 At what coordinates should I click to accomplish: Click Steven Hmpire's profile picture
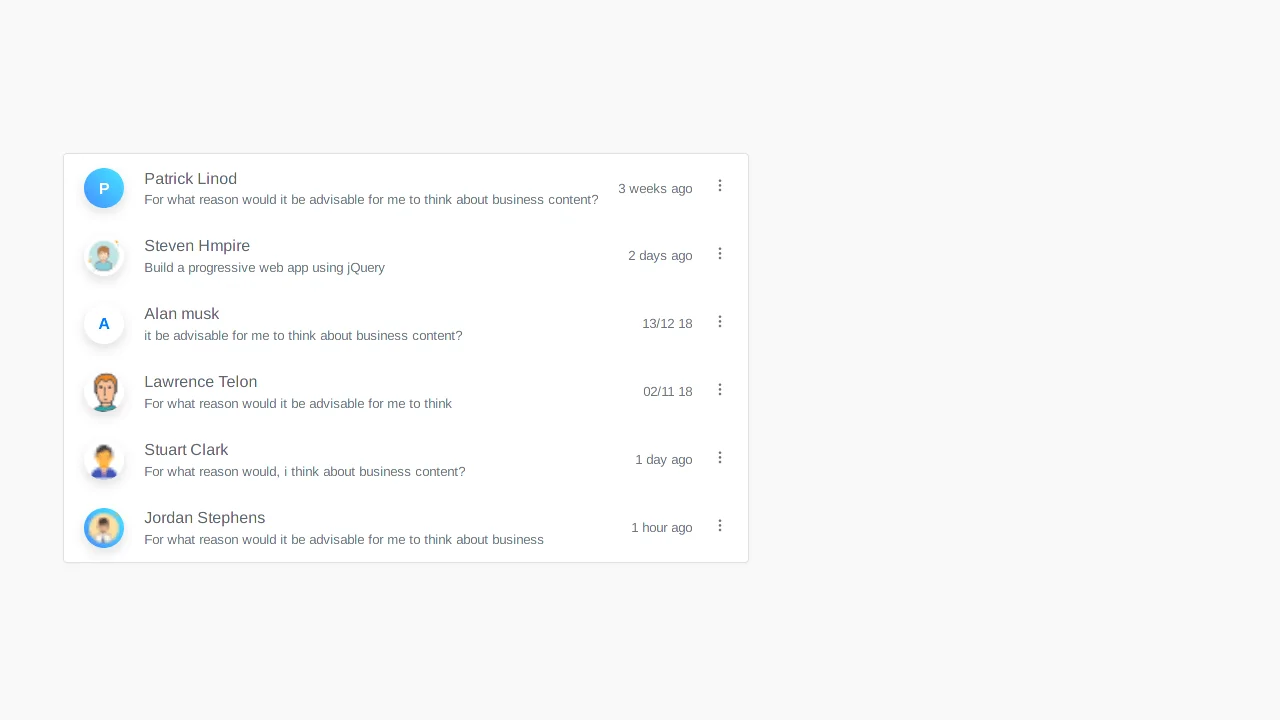pyautogui.click(x=104, y=256)
